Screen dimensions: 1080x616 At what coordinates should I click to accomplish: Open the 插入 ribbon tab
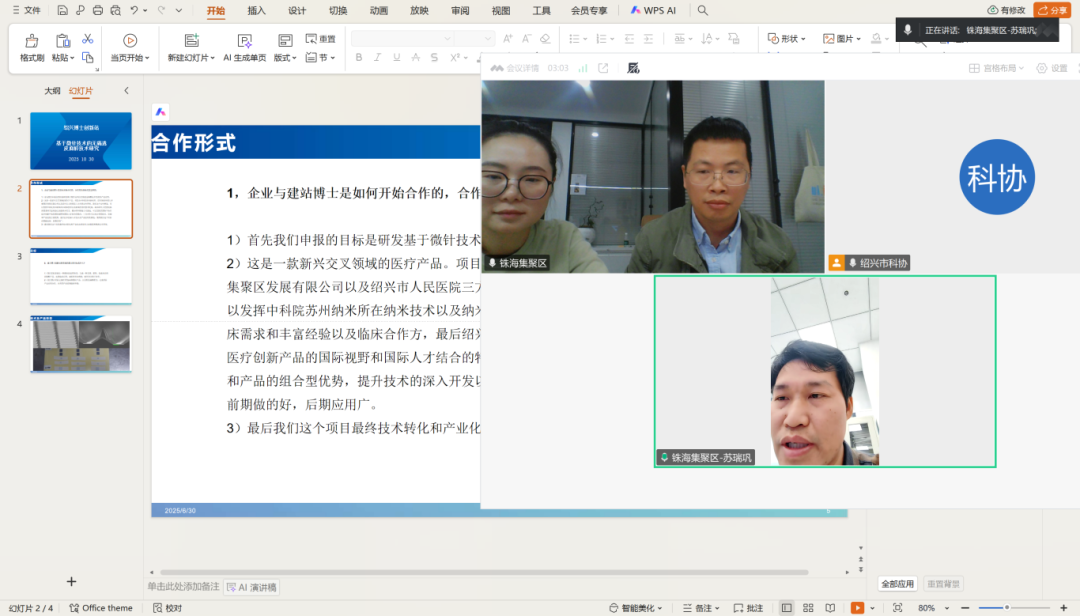tap(256, 11)
